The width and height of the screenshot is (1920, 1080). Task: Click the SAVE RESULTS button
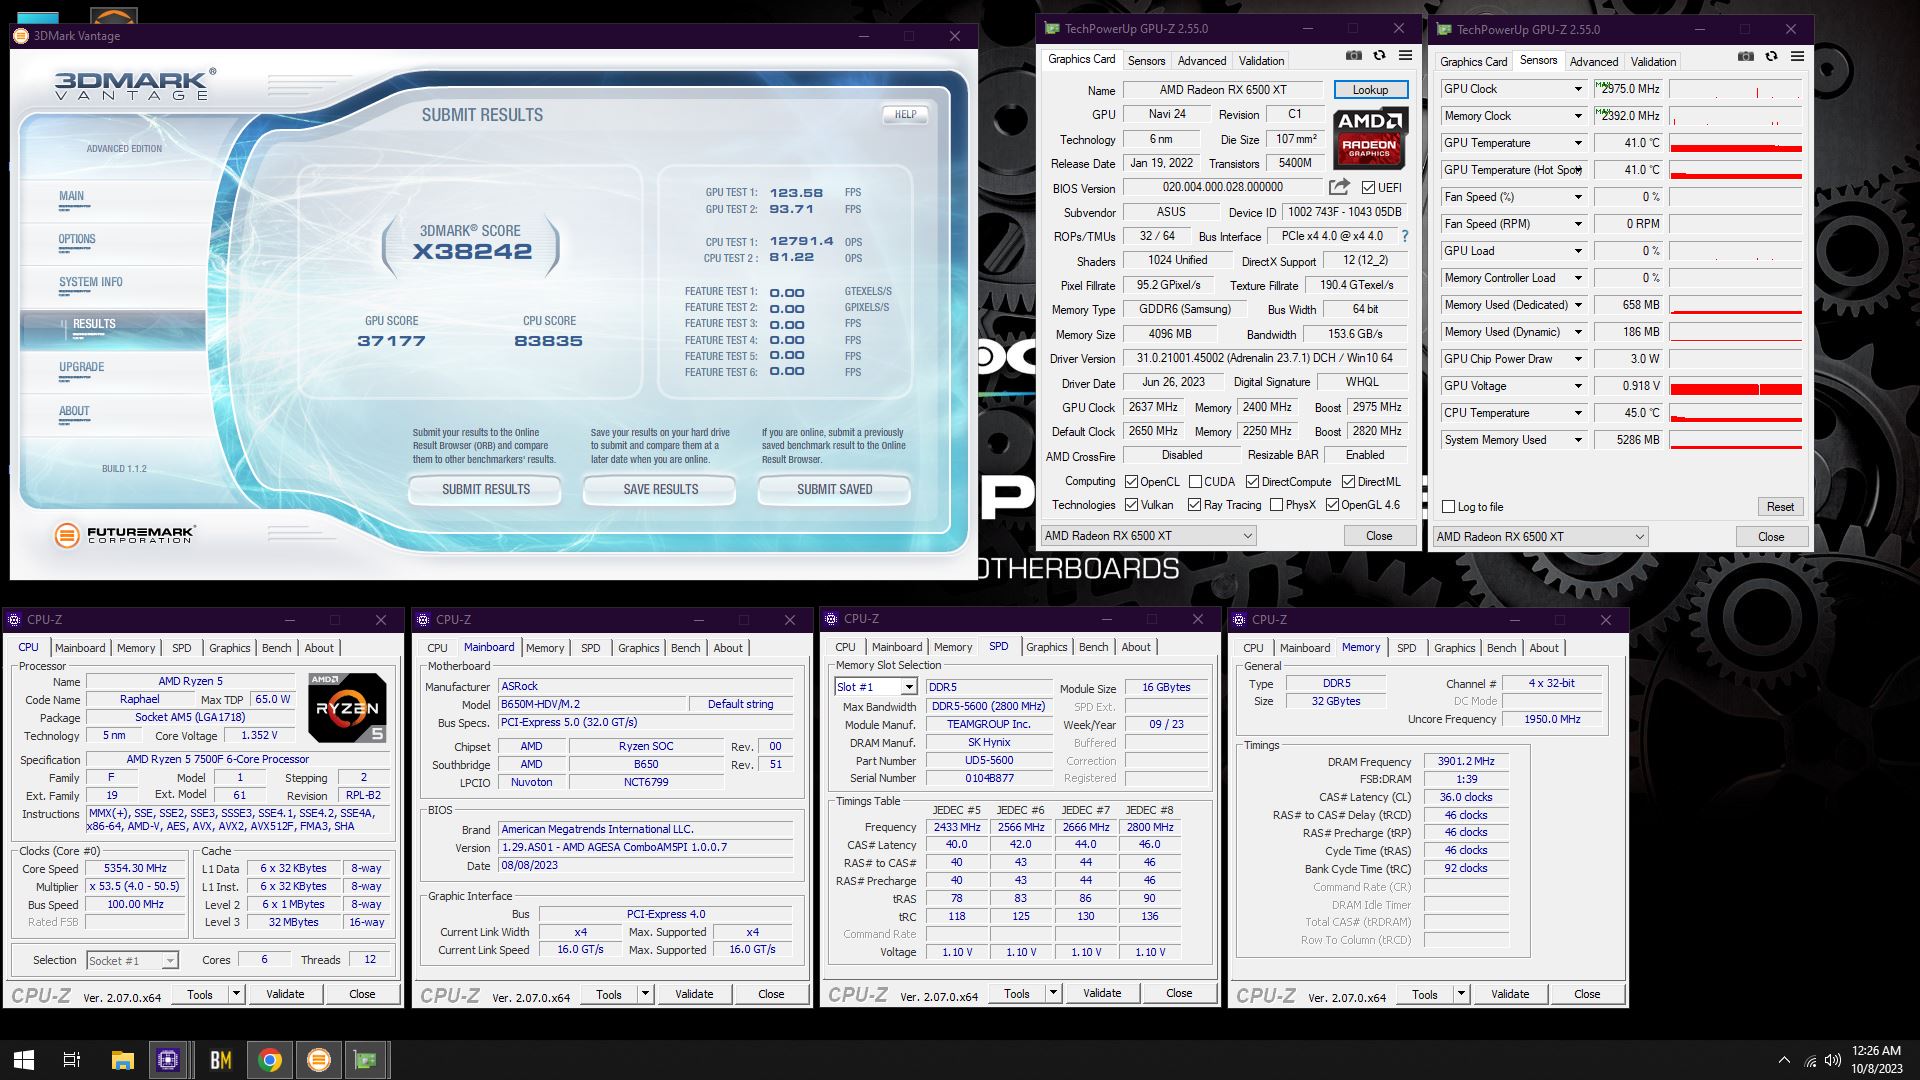(661, 489)
